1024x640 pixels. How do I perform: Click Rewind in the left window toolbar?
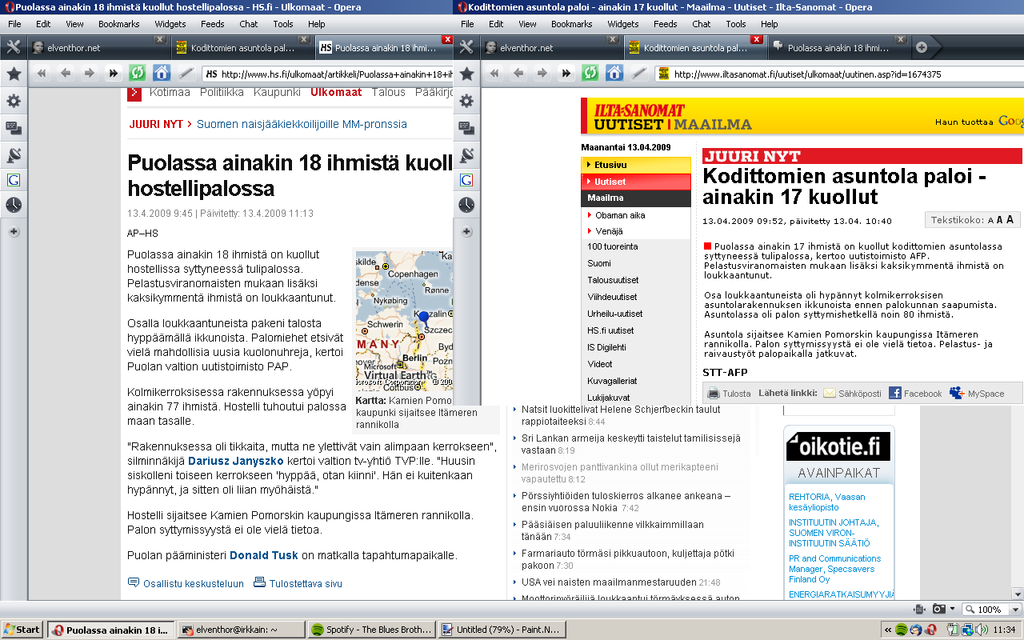click(x=42, y=74)
